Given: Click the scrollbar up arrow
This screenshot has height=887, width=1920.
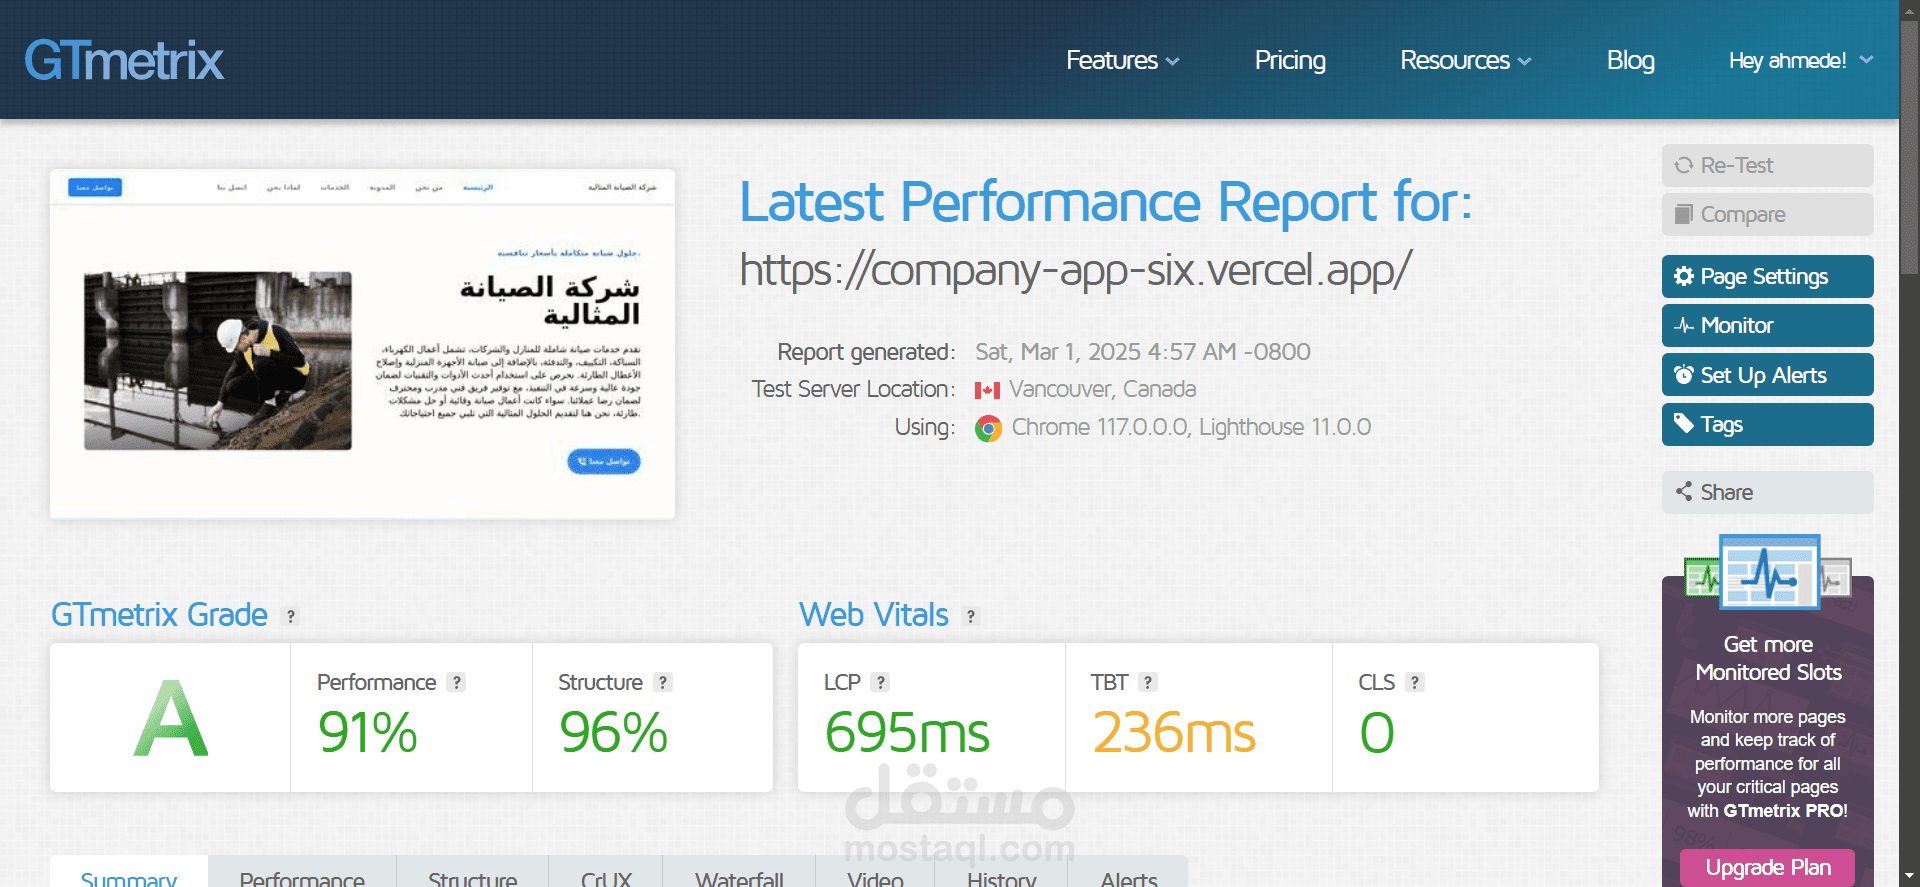Looking at the screenshot, I should click(1910, 9).
